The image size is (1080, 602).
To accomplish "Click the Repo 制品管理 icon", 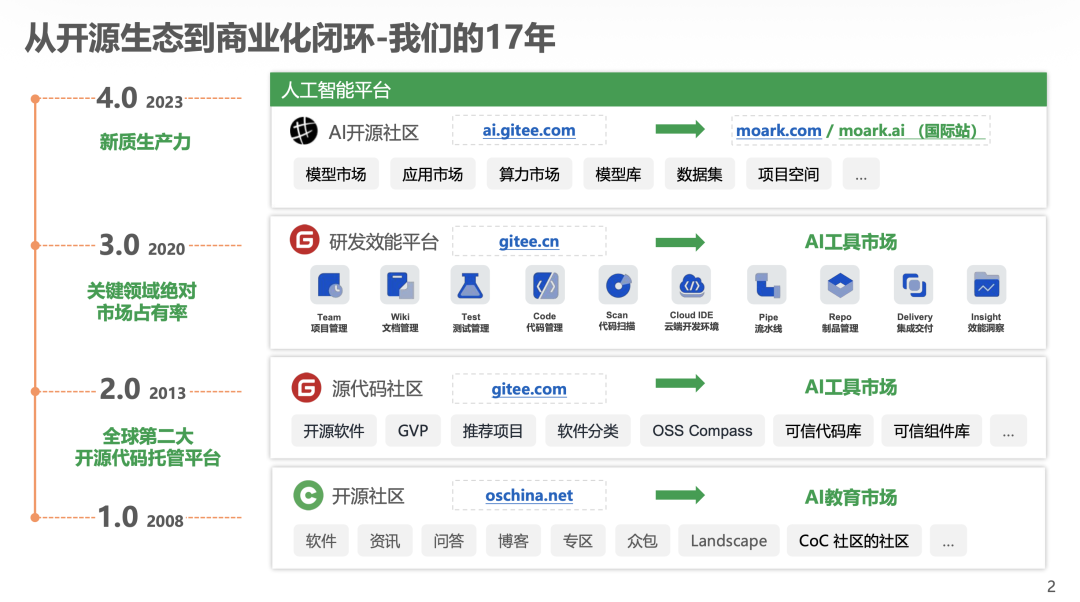I will [x=840, y=285].
